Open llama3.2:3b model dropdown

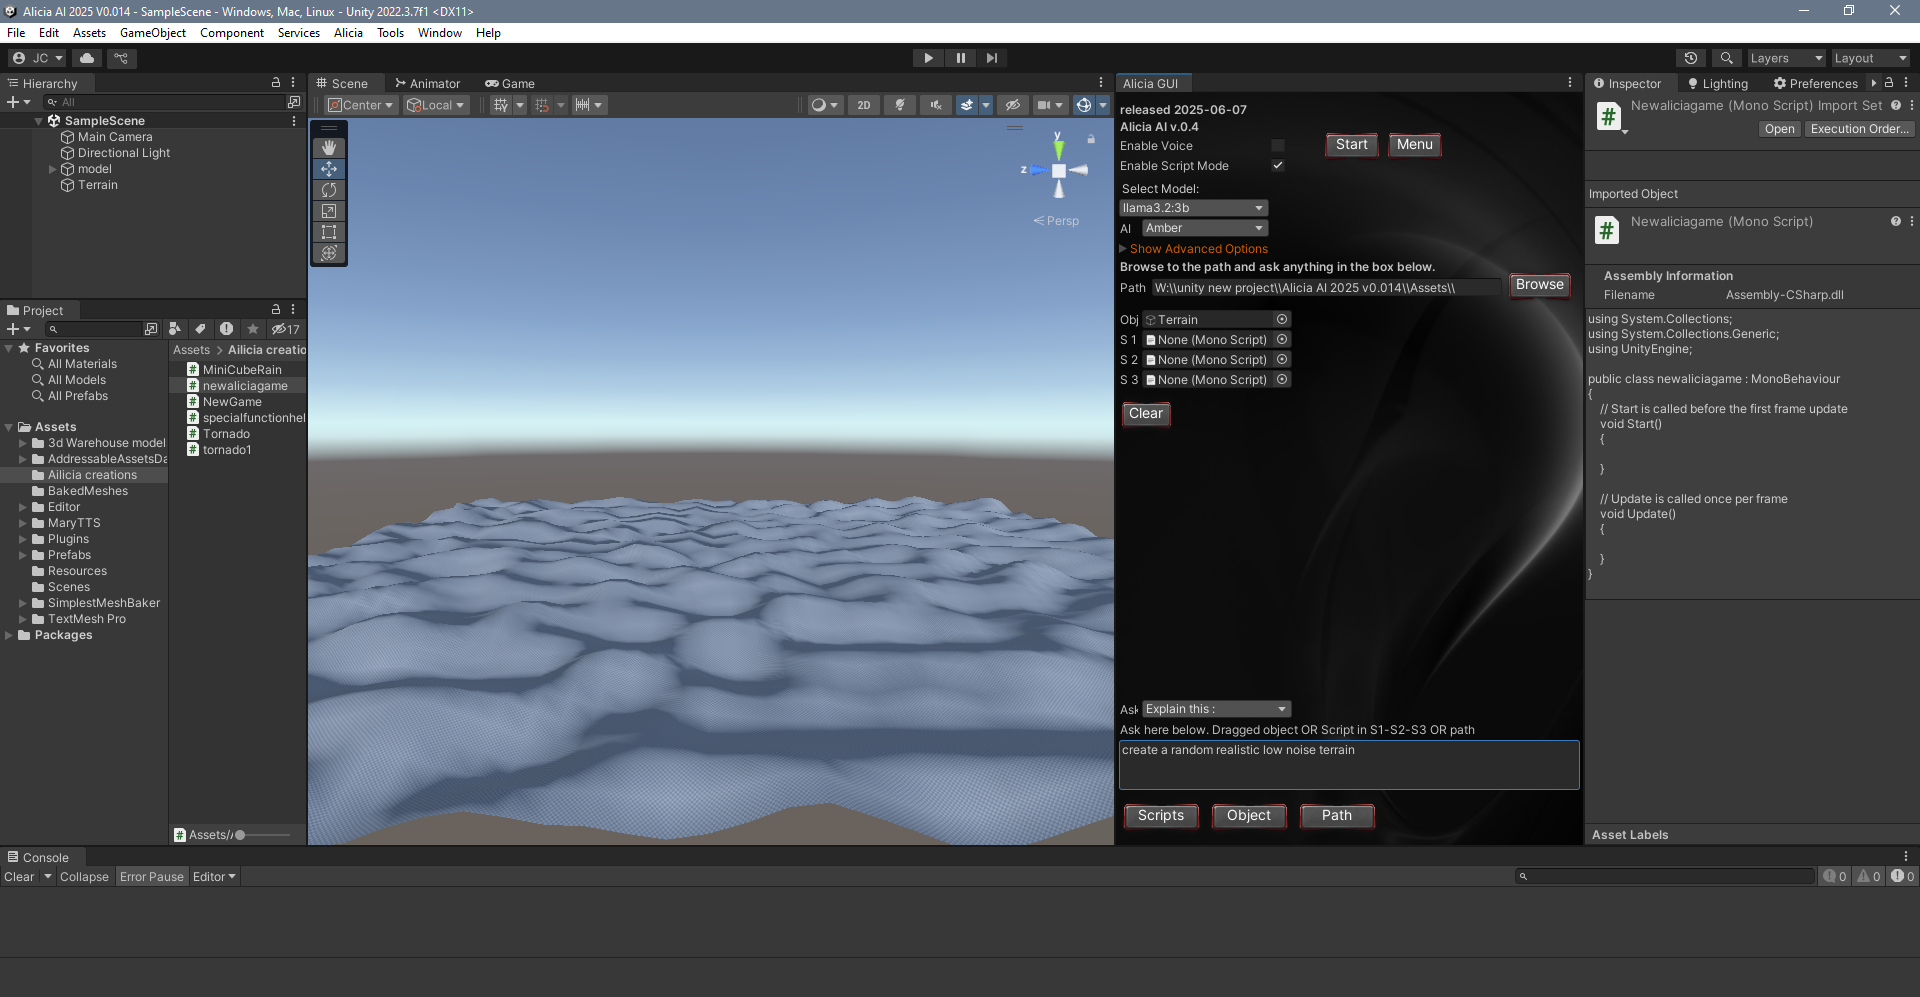pos(1193,208)
